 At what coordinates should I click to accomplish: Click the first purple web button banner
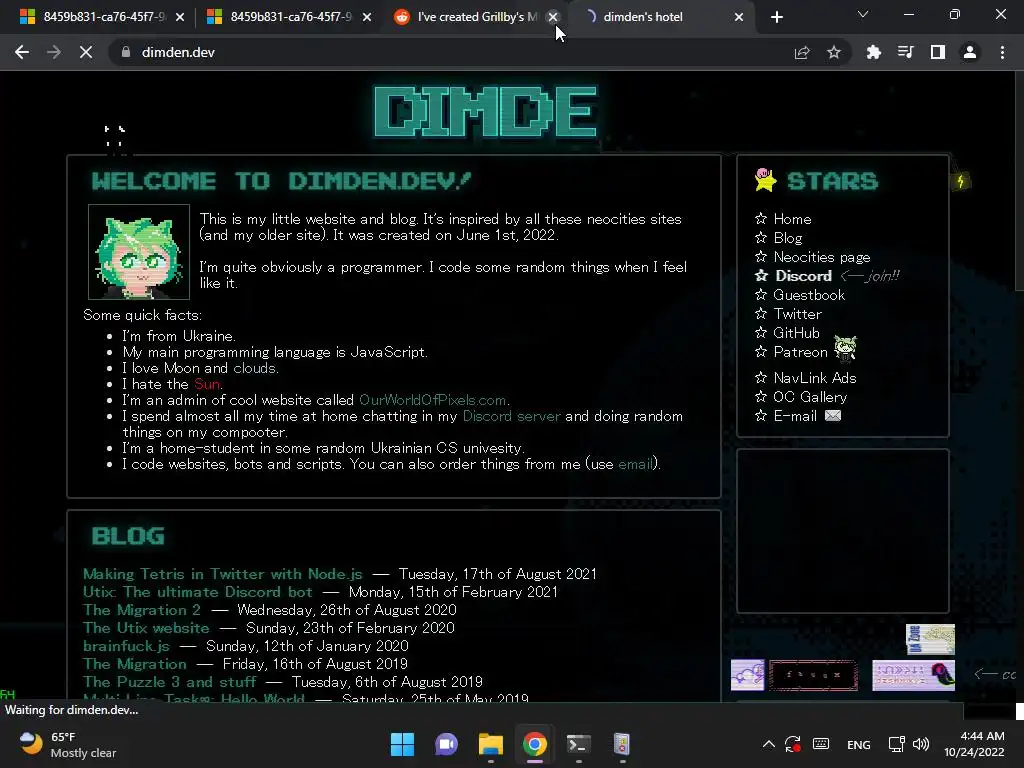pyautogui.click(x=747, y=675)
